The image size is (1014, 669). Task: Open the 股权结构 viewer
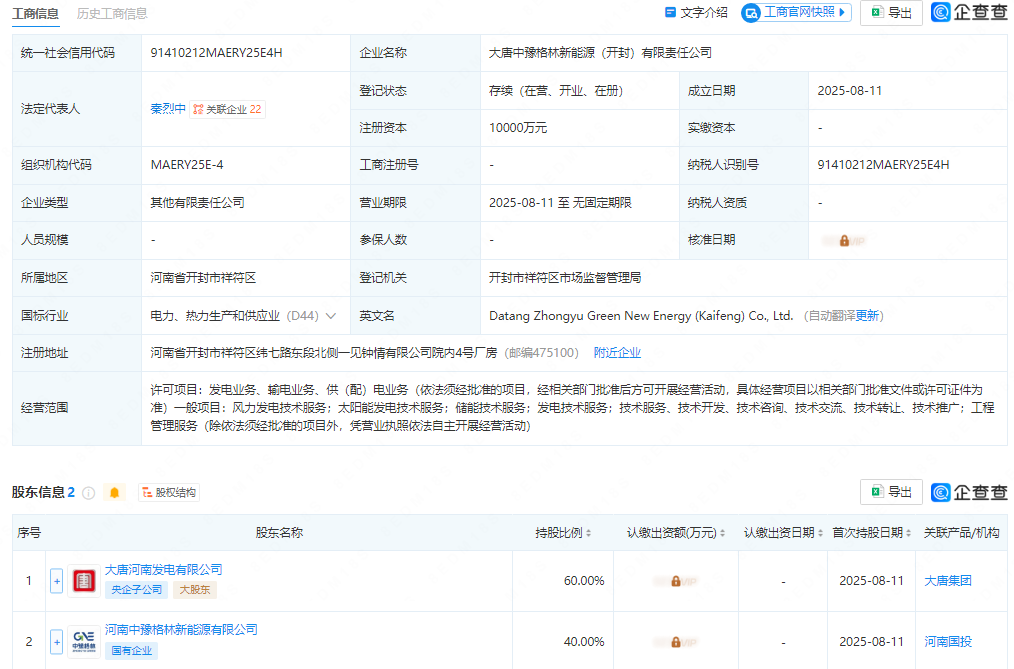point(168,492)
